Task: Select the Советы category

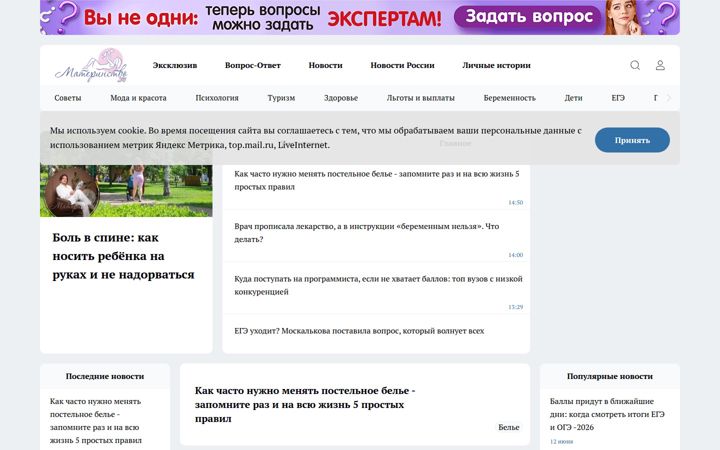Action: 68,98
